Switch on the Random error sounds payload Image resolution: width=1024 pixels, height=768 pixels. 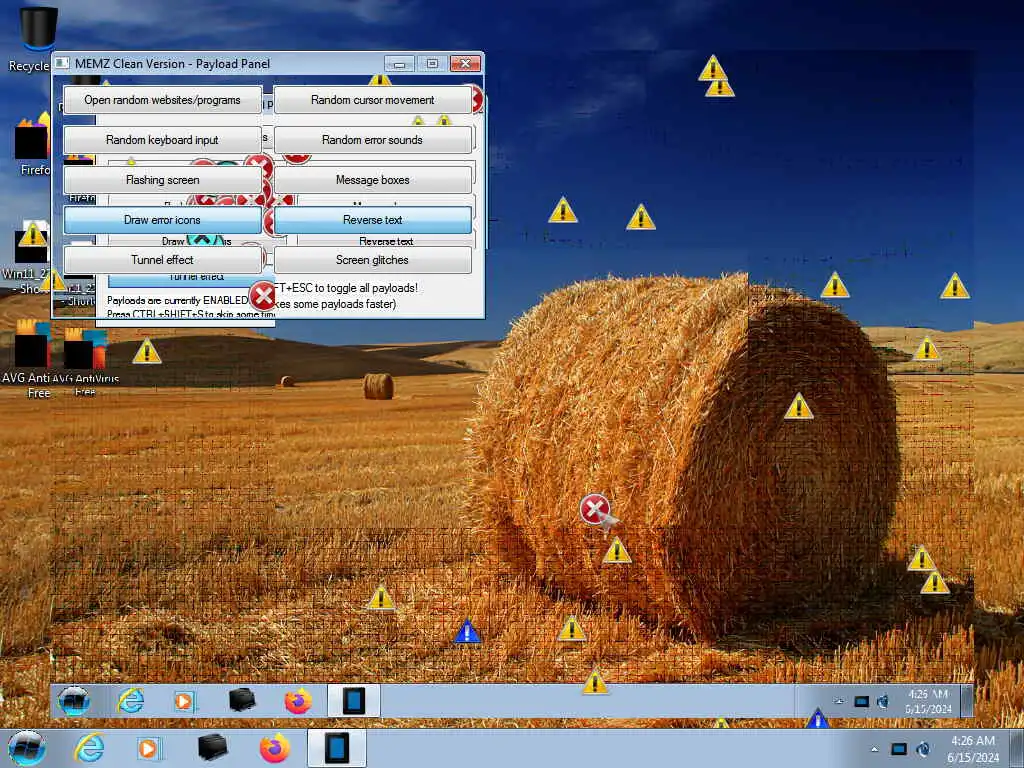tap(372, 140)
